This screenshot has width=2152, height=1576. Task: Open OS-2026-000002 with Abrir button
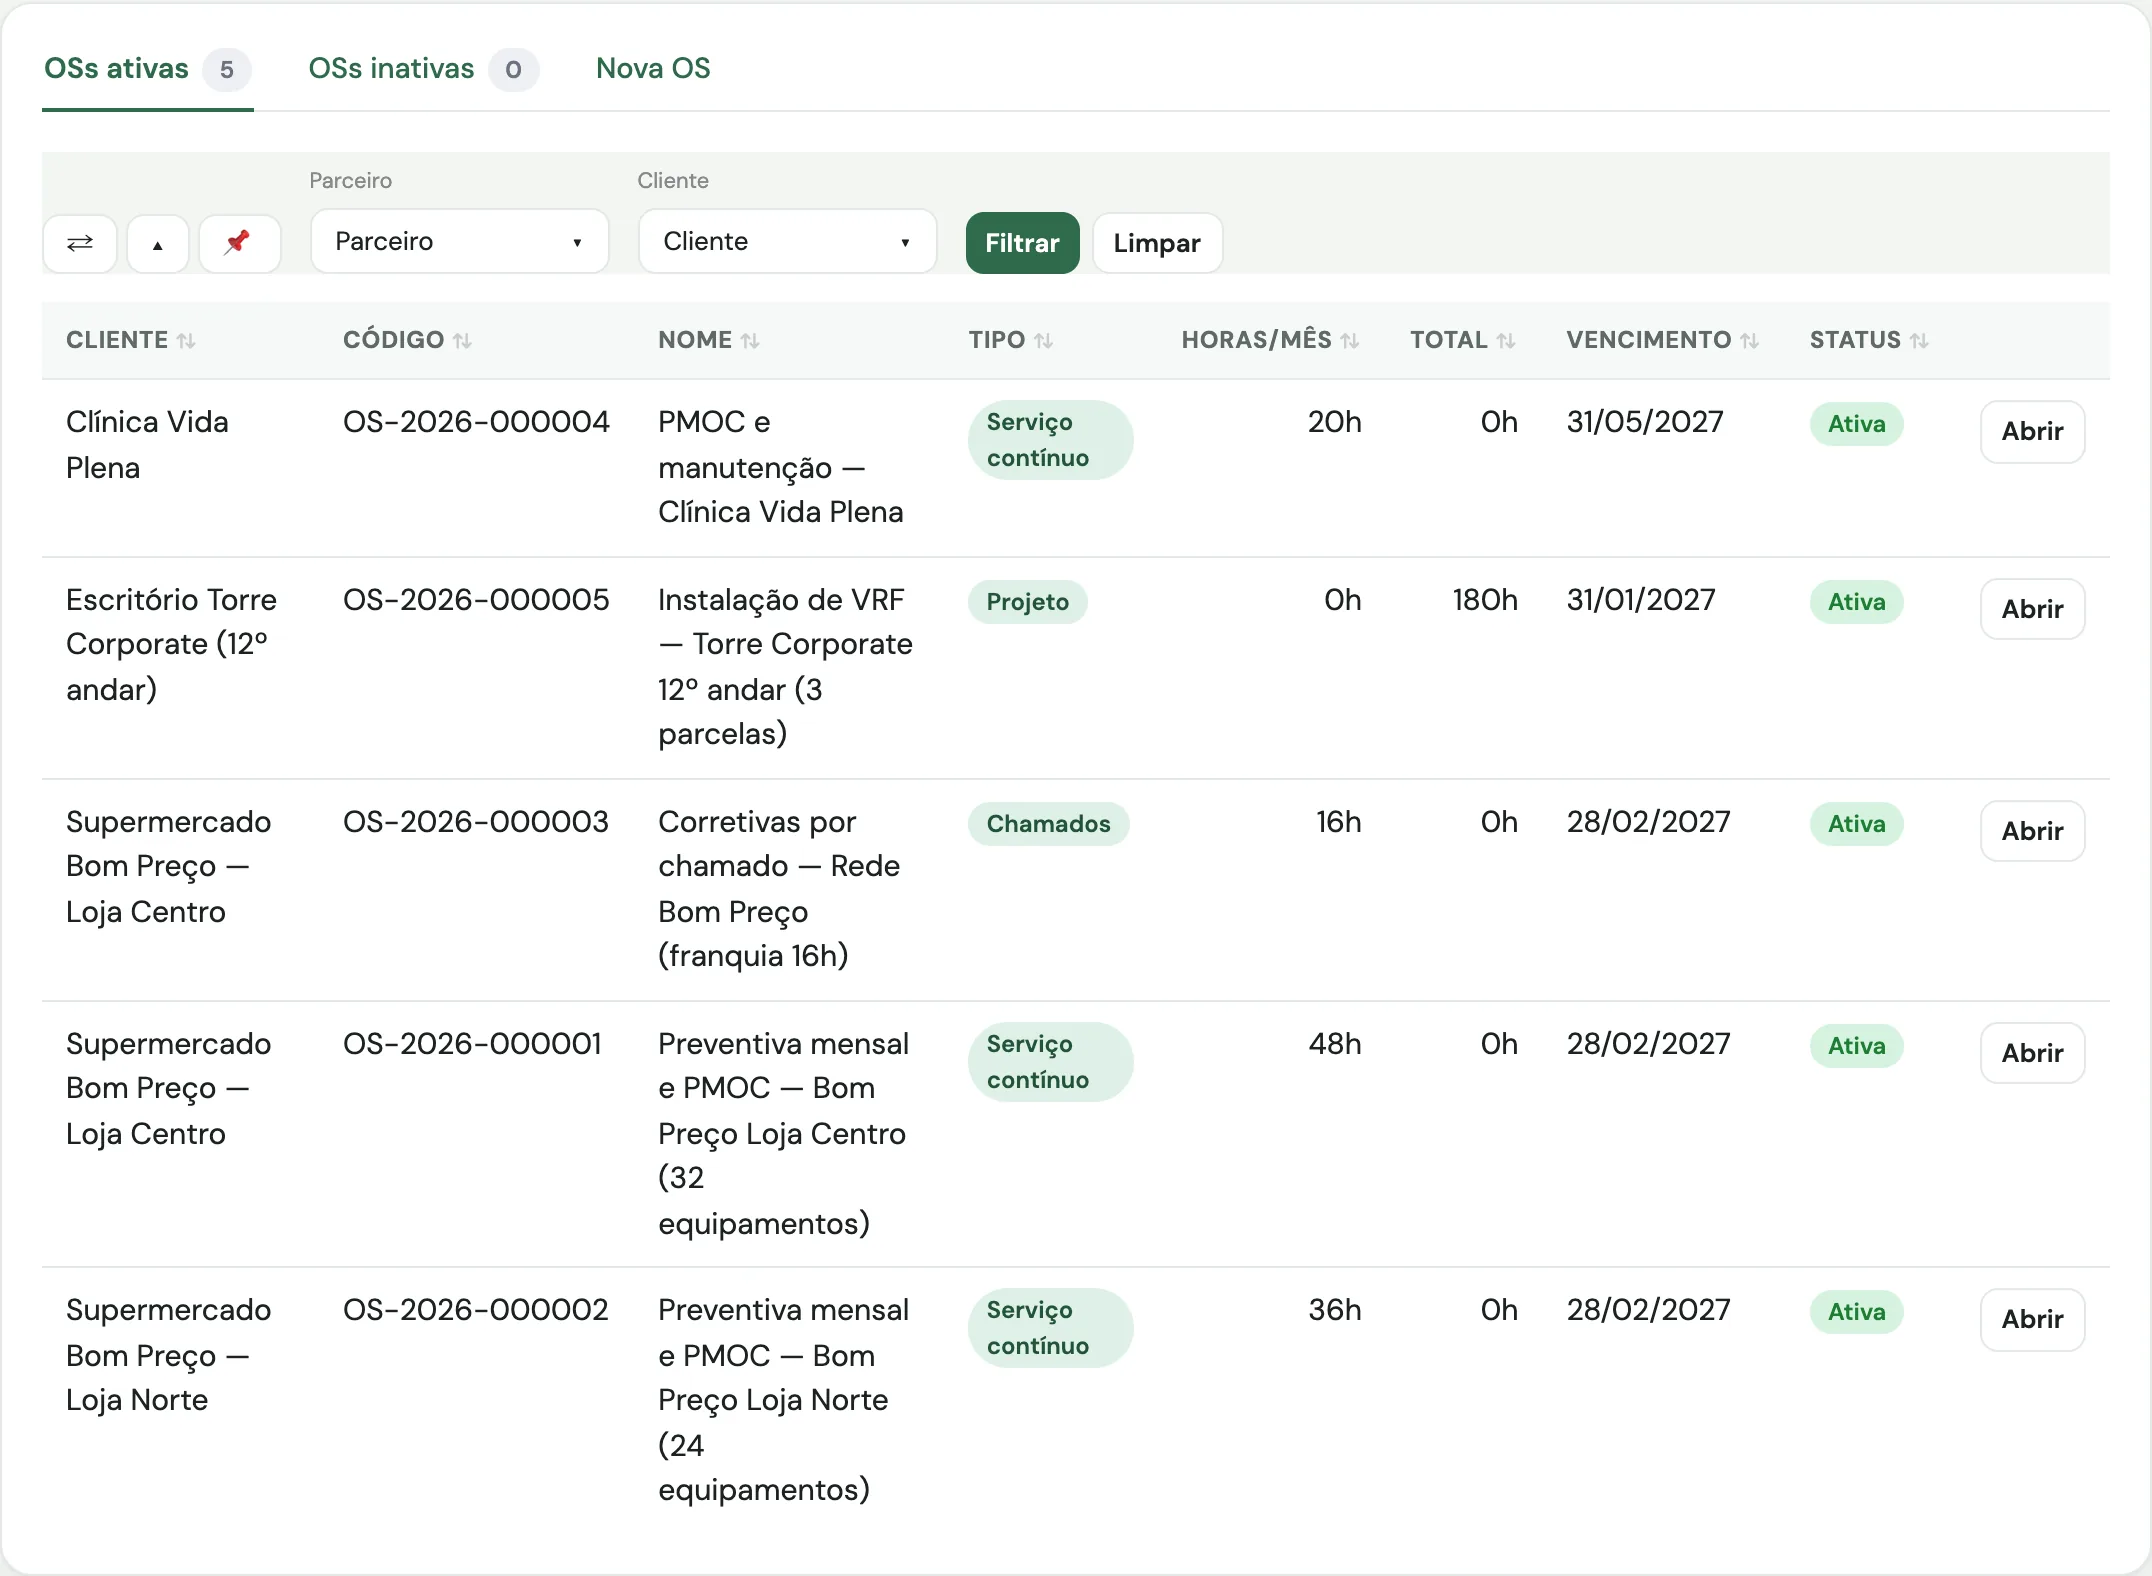pos(2032,1319)
